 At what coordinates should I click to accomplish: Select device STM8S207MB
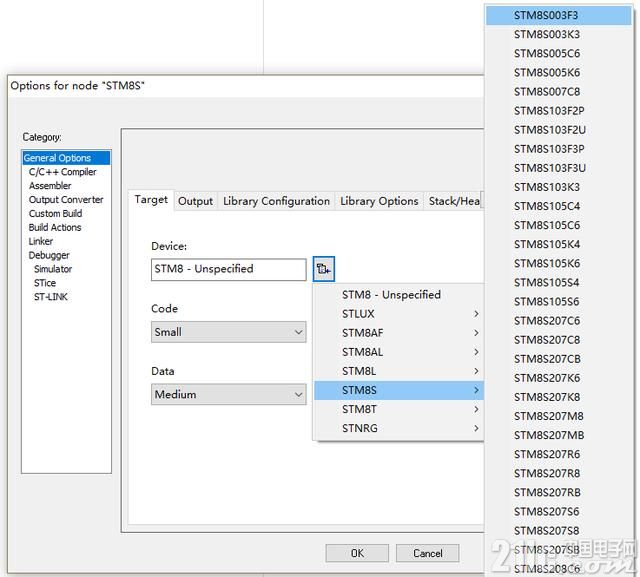[558, 435]
